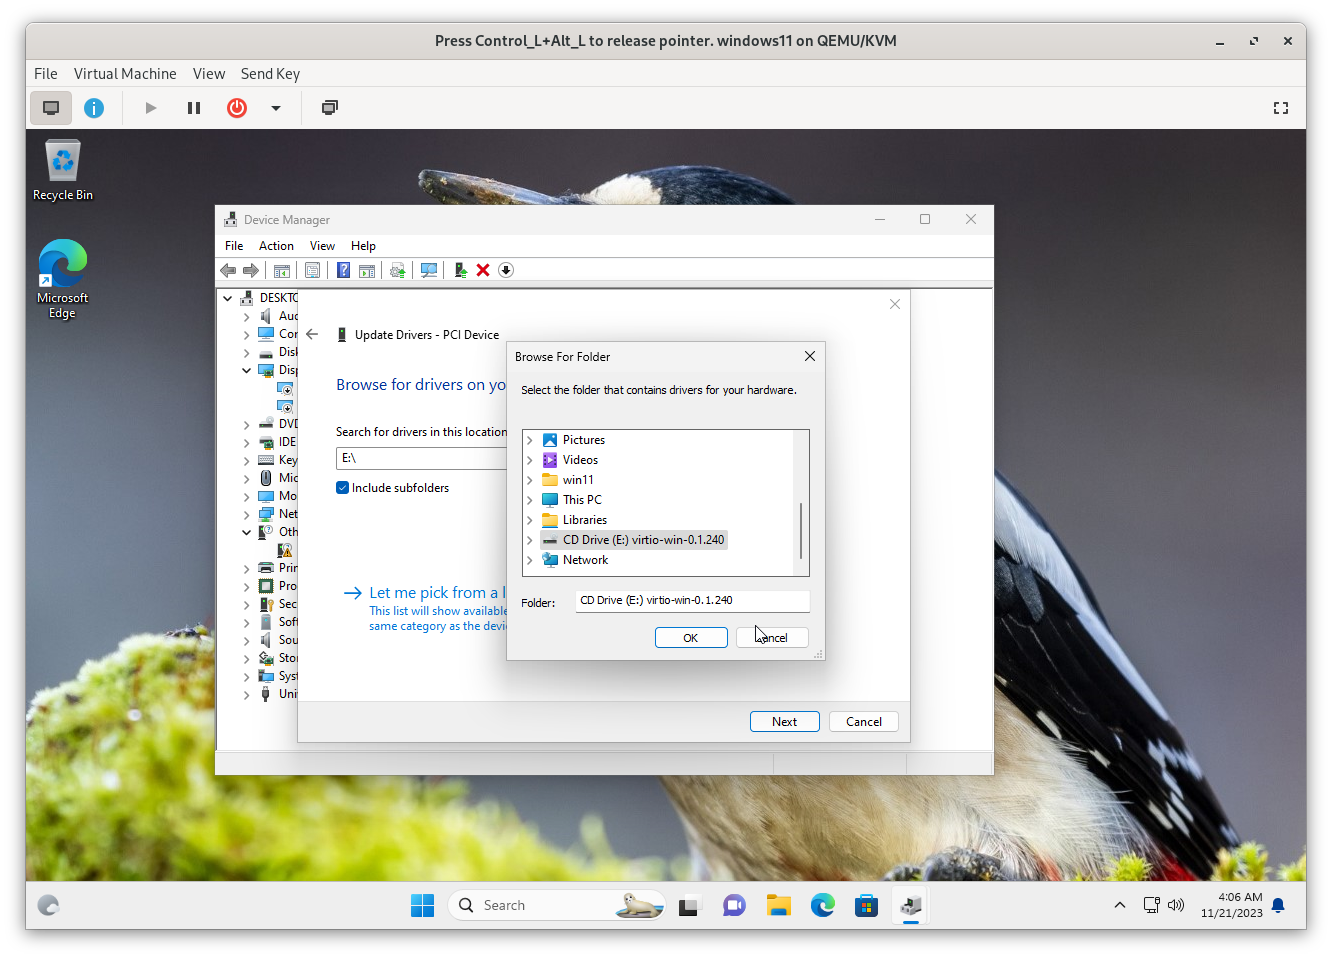1332x958 pixels.
Task: Click the Let me pick from a list link
Action: click(437, 593)
